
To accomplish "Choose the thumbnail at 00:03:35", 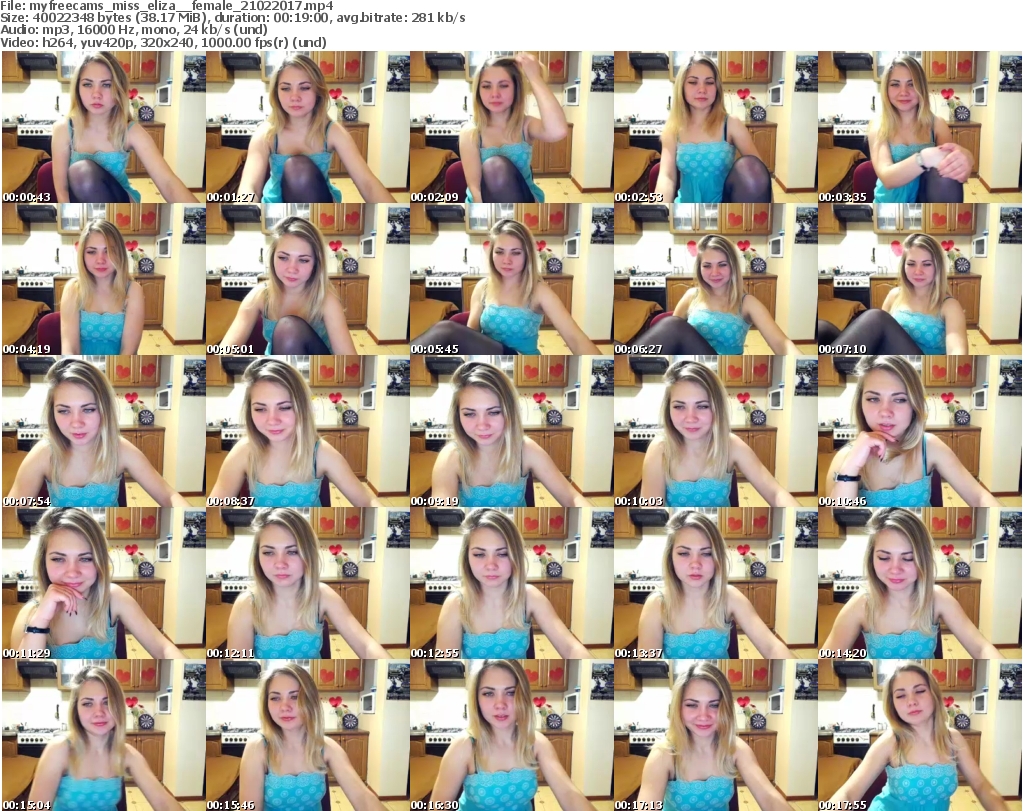I will coord(920,127).
